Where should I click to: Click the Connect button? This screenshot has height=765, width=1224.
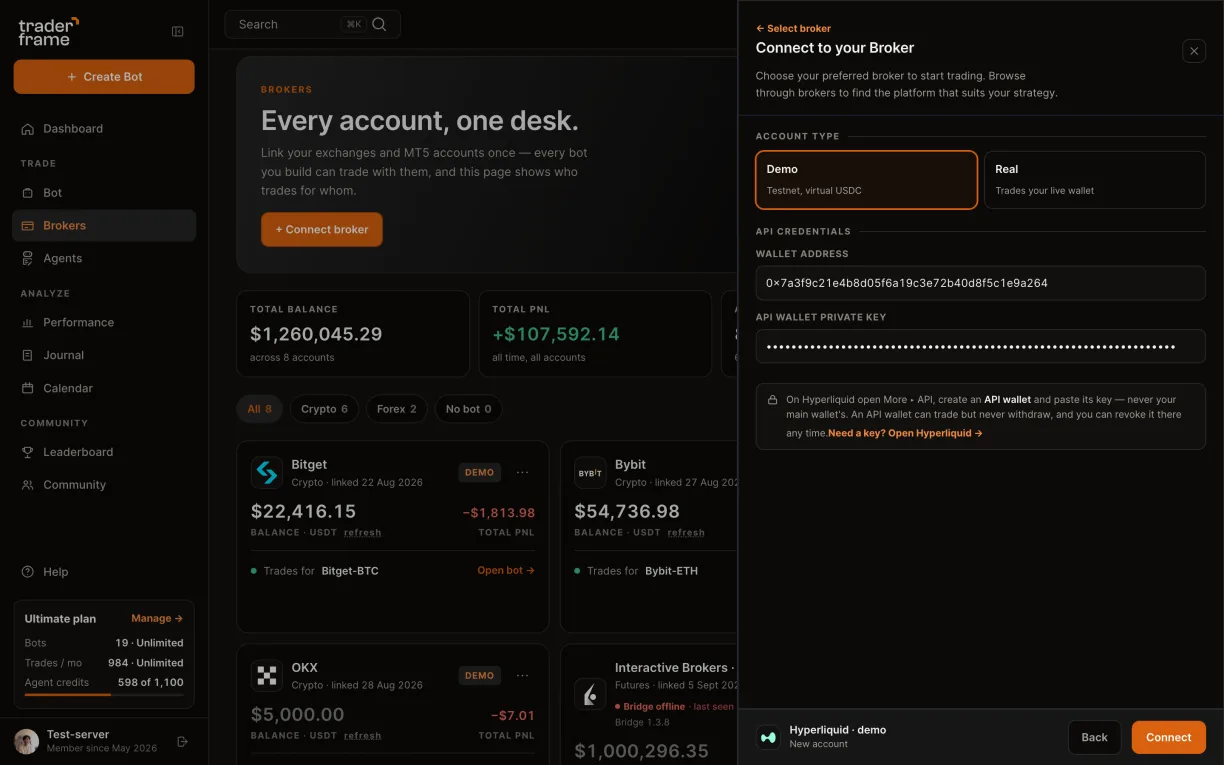[x=1168, y=737]
